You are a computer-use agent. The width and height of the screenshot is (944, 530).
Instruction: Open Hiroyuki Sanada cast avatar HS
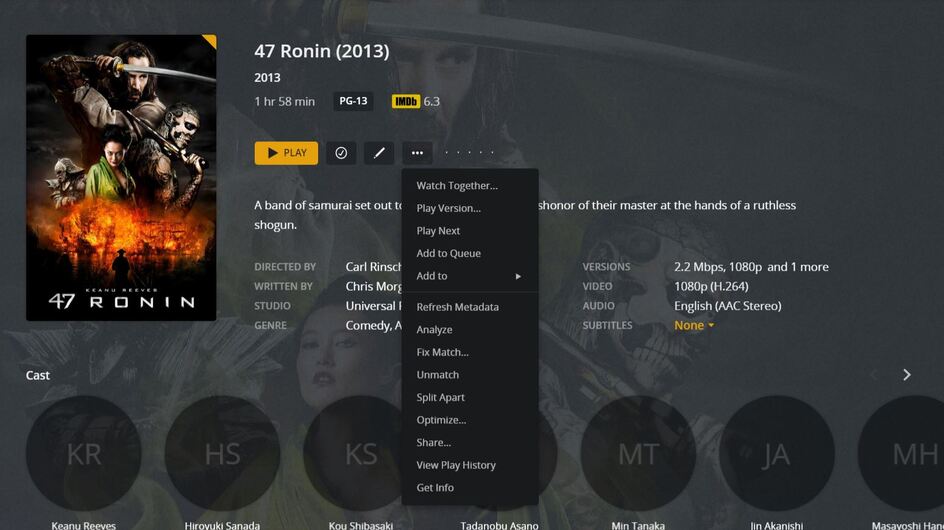point(222,453)
